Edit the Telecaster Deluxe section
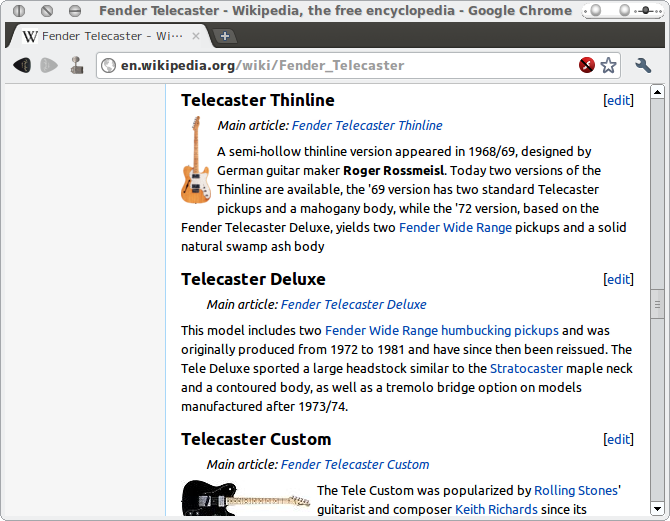Image resolution: width=670 pixels, height=521 pixels. click(618, 280)
